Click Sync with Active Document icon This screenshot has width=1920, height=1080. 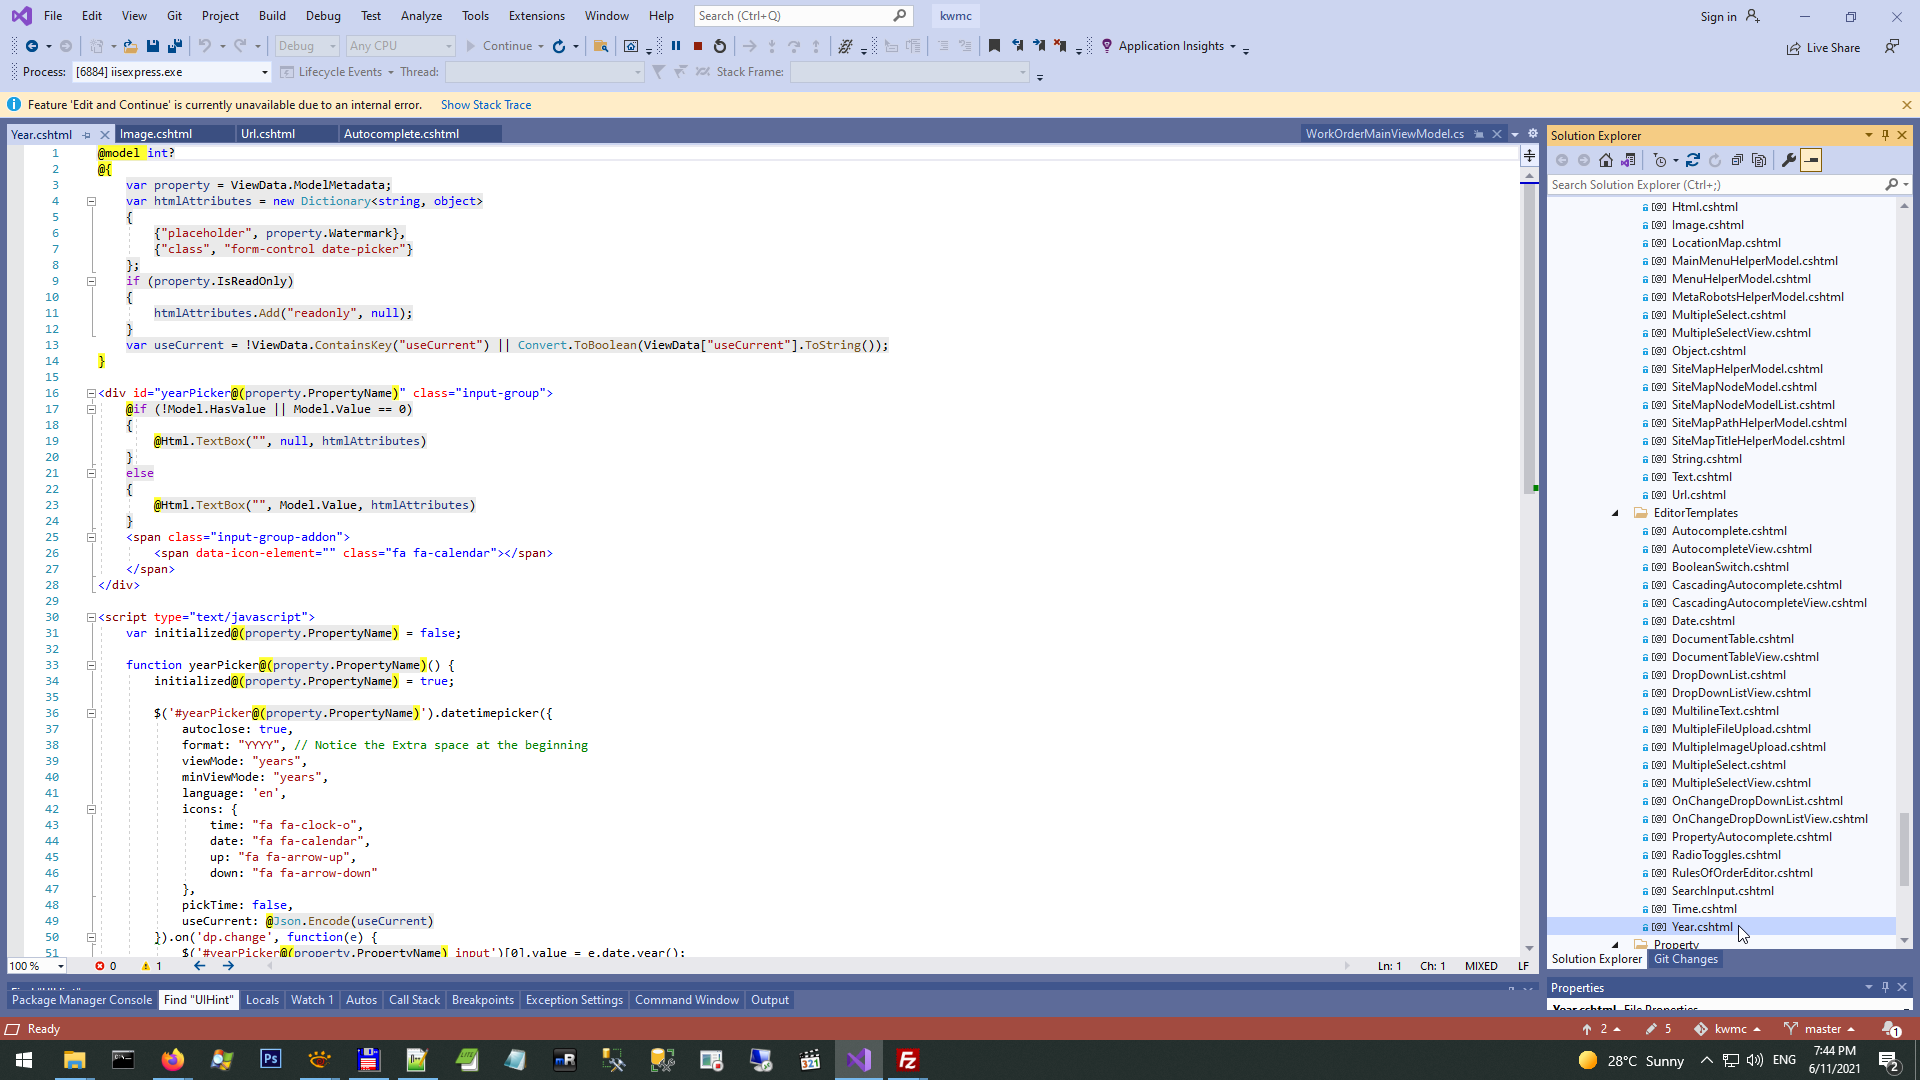(1693, 160)
